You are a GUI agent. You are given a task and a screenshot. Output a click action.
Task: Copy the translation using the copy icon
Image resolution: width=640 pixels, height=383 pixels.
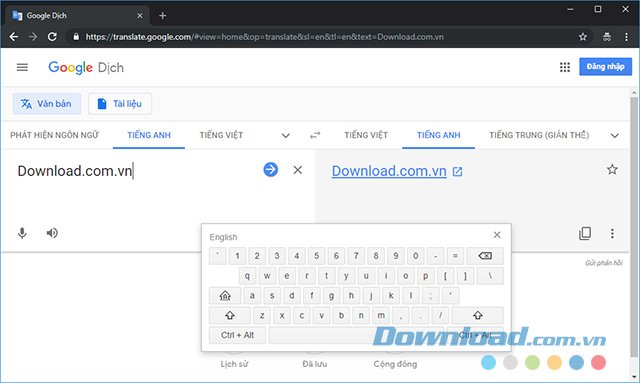585,233
